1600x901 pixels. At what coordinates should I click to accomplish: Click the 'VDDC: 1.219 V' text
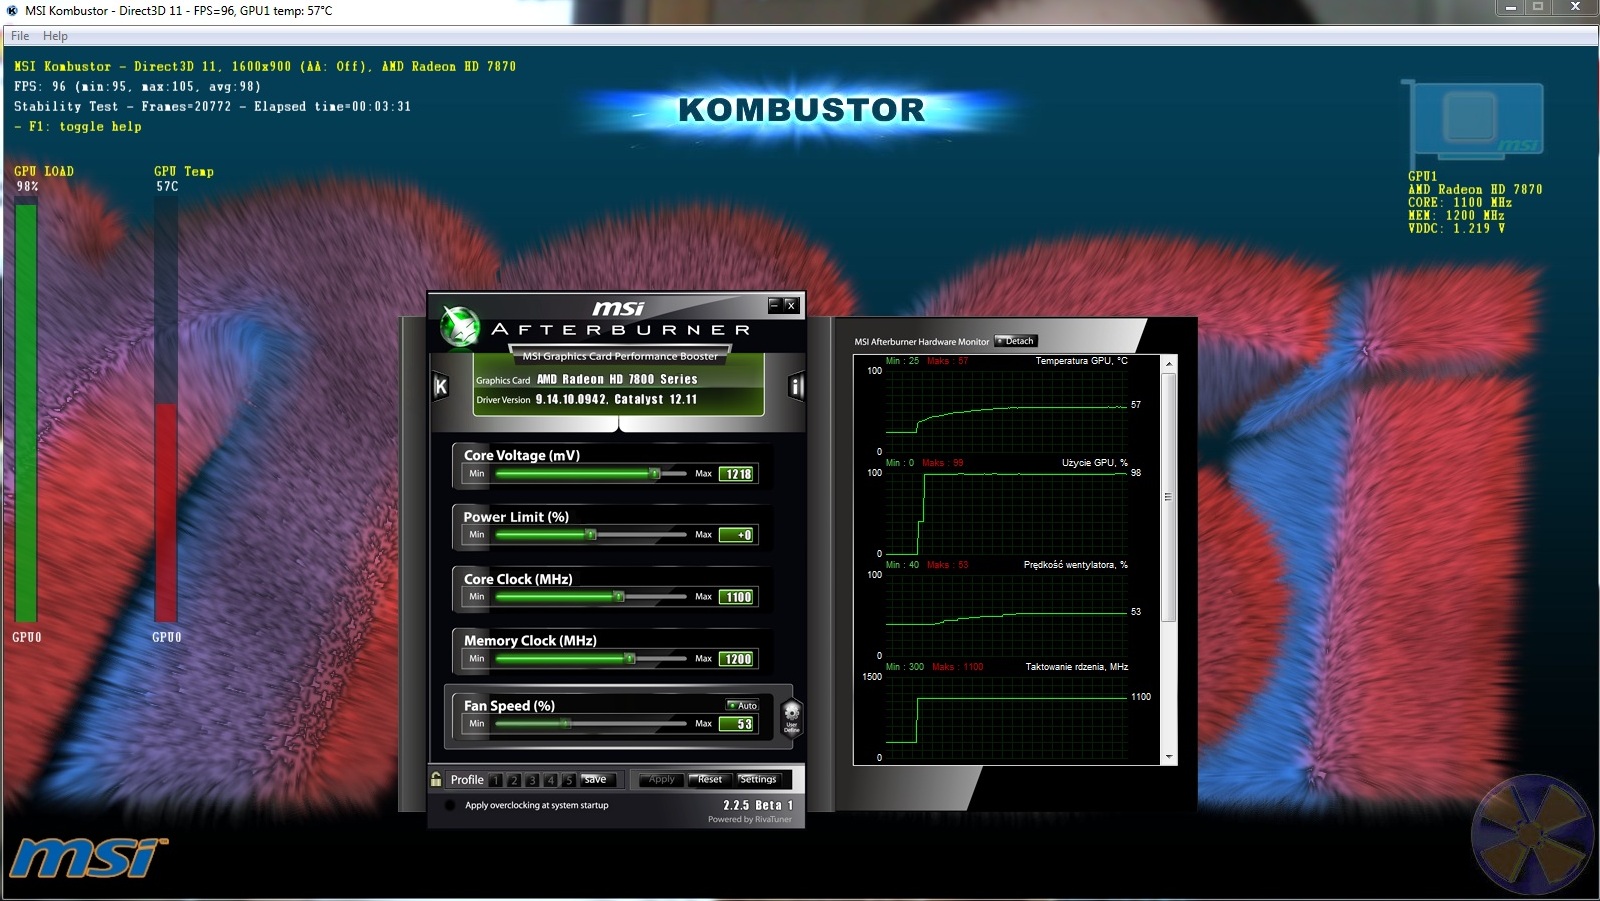click(x=1456, y=229)
